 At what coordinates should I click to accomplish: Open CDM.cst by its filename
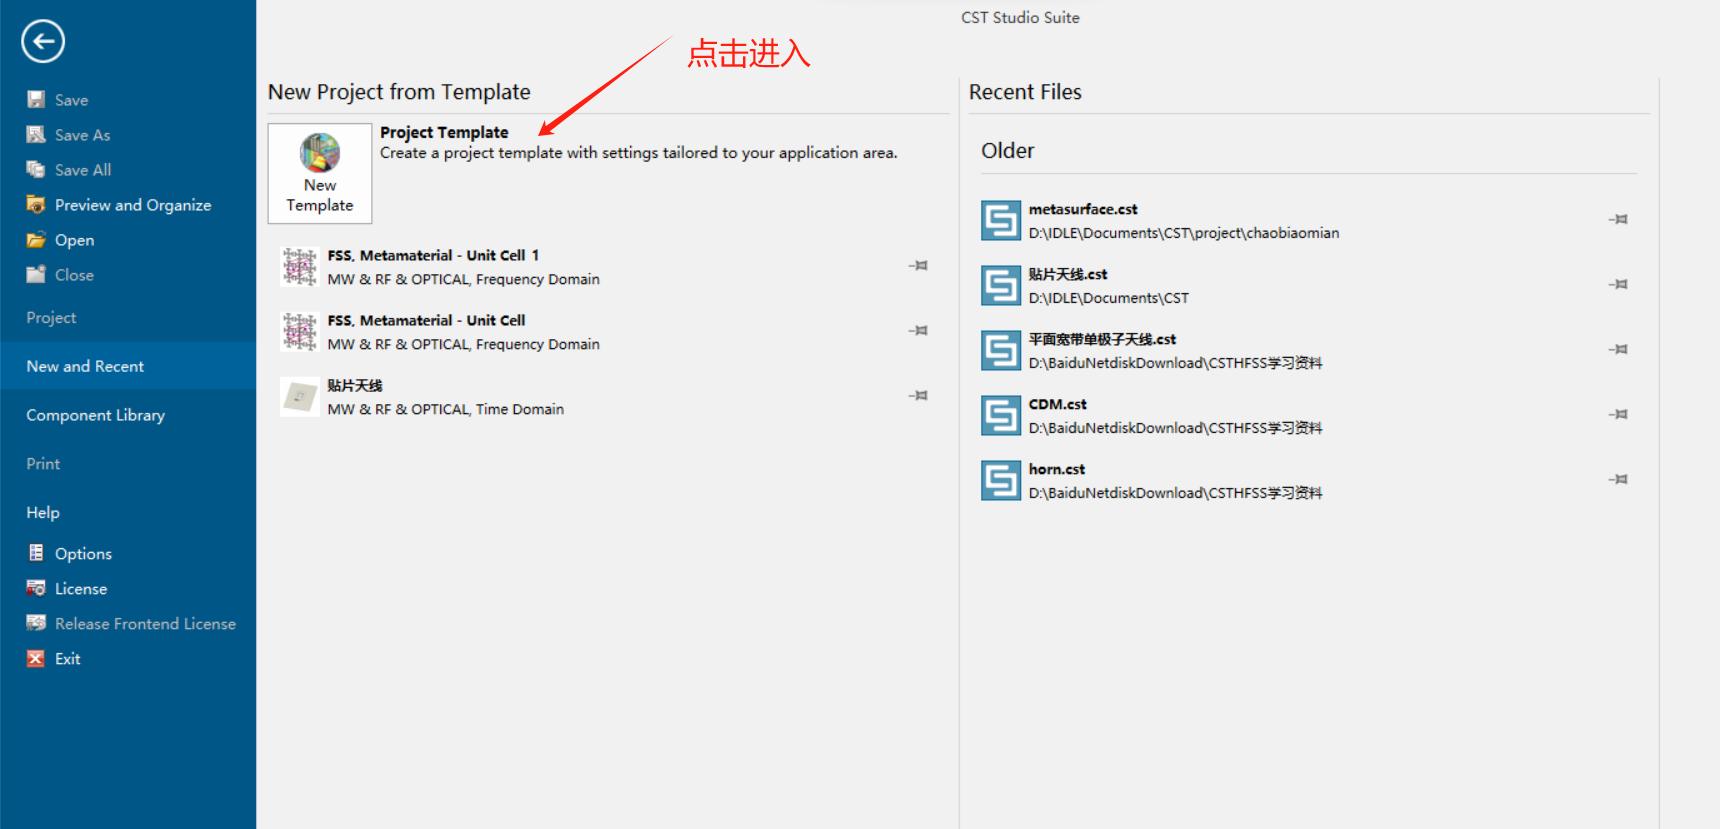pyautogui.click(x=1057, y=404)
